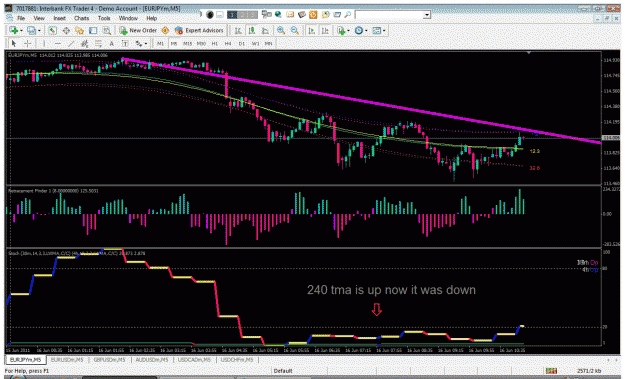Switch to candlestick chart icon
Image resolution: width=625 pixels, height=379 pixels.
252,30
